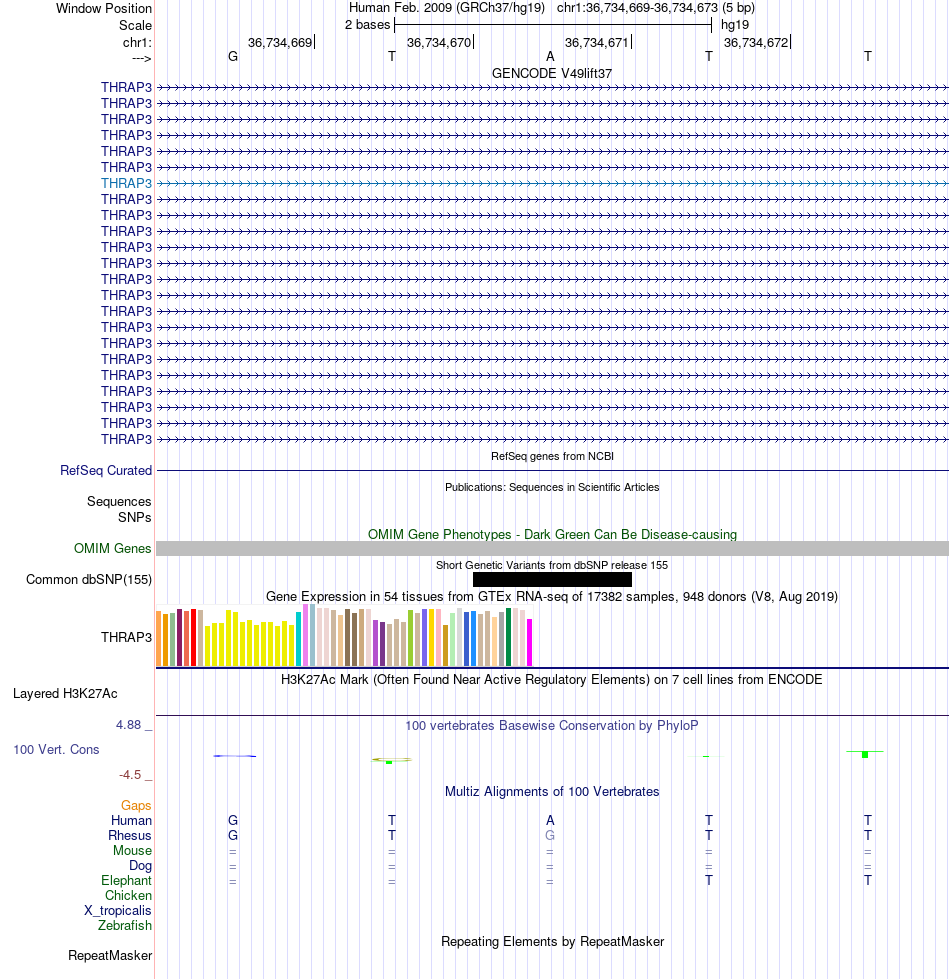Click the Layered H3K27Ac label
Image resolution: width=950 pixels, height=979 pixels.
coord(65,694)
